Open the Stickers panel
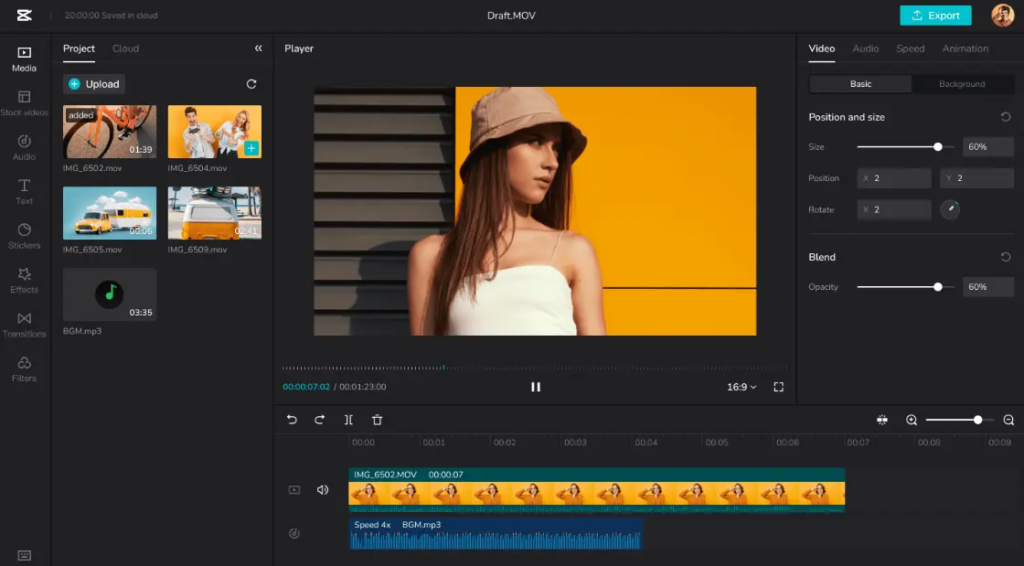Screen dimensions: 1024x566 [24, 236]
